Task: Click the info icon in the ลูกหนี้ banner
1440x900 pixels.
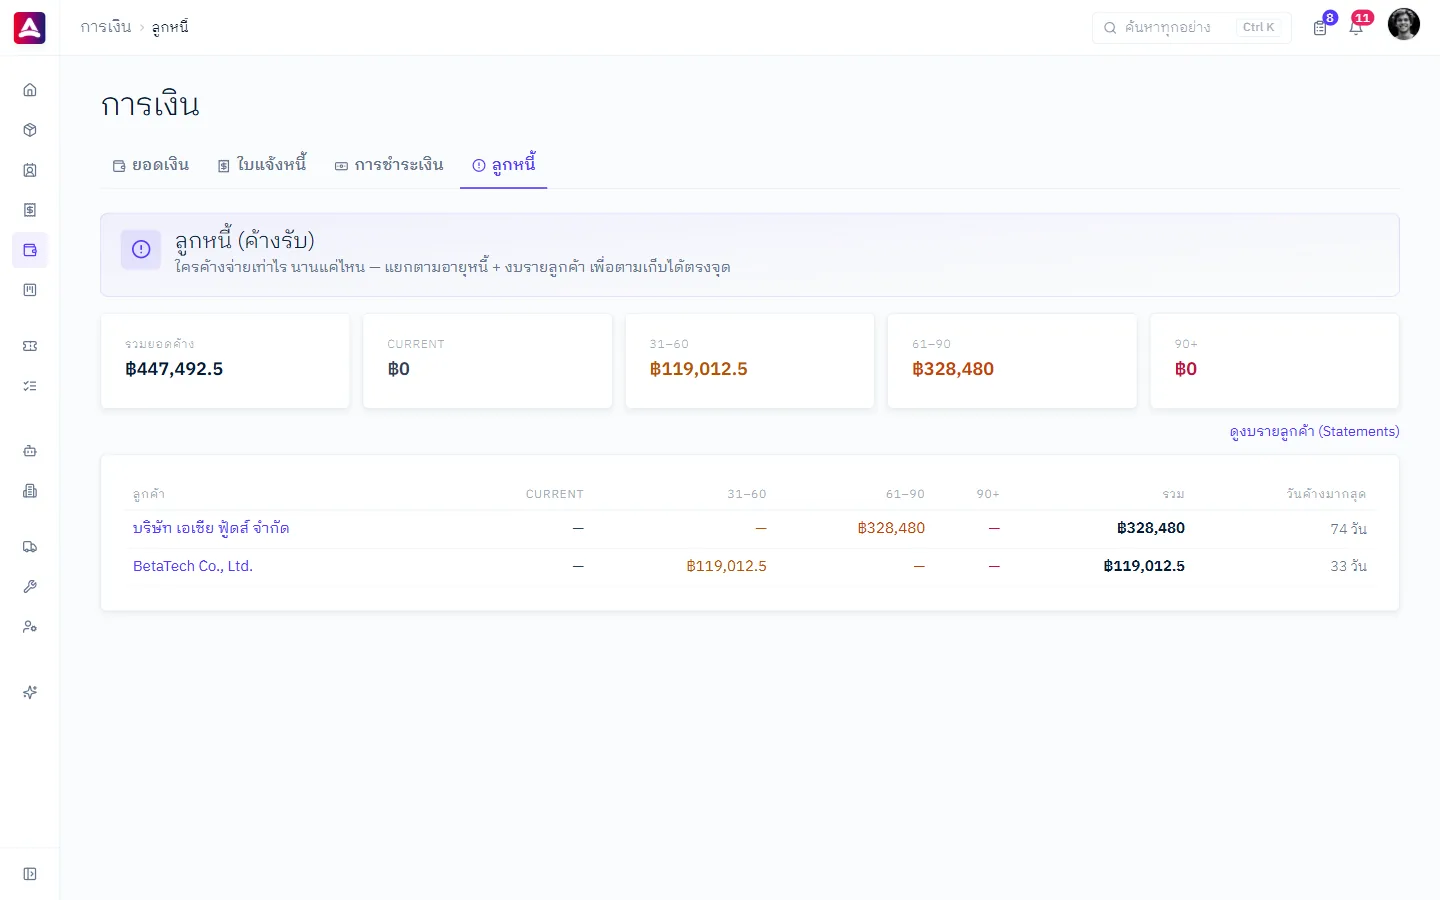Action: point(141,250)
